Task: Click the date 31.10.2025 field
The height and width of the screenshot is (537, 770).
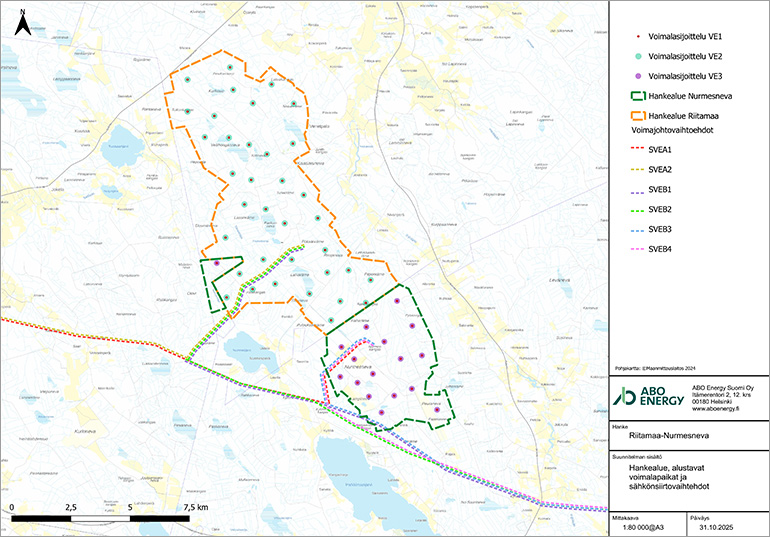Action: click(718, 529)
